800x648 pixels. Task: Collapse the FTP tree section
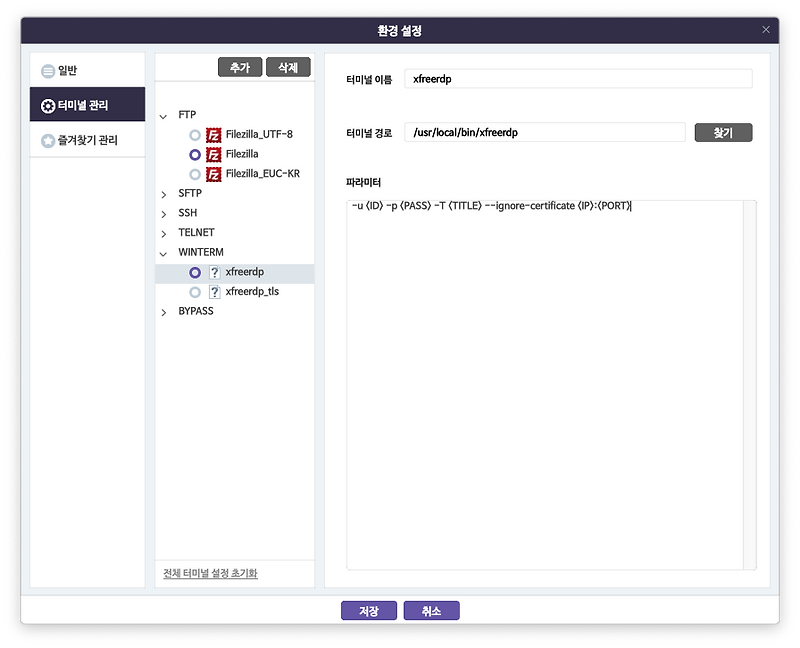[163, 114]
